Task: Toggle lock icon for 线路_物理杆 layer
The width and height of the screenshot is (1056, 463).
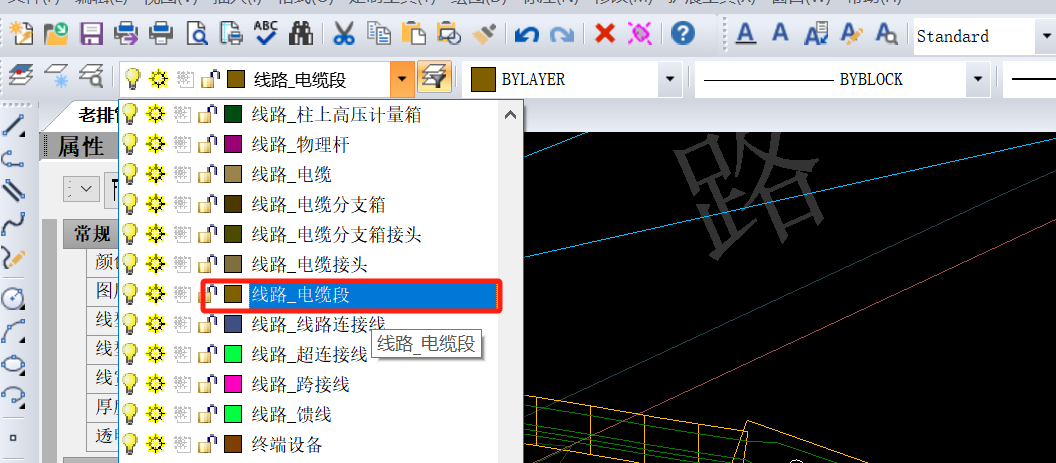Action: click(209, 145)
